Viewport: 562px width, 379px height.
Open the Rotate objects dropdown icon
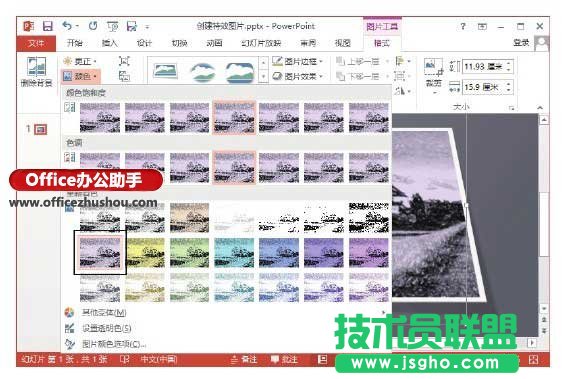[x=402, y=91]
